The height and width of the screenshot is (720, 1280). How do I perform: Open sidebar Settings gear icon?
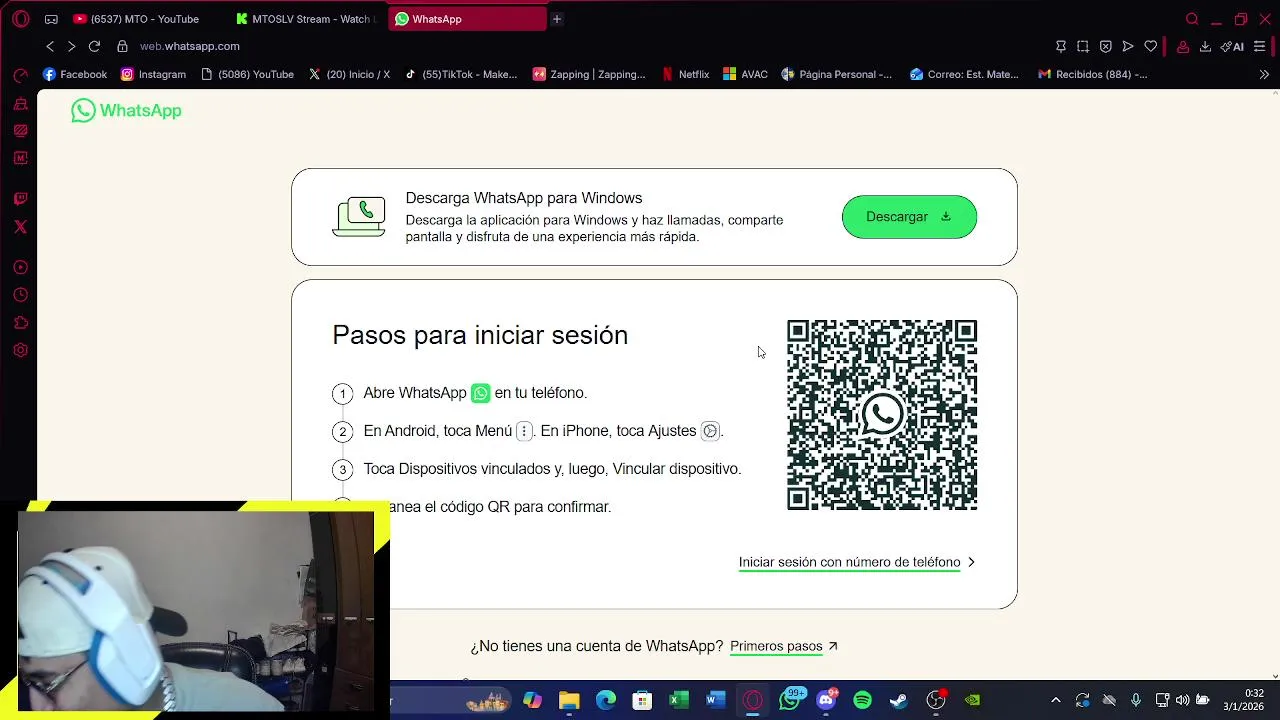tap(20, 350)
